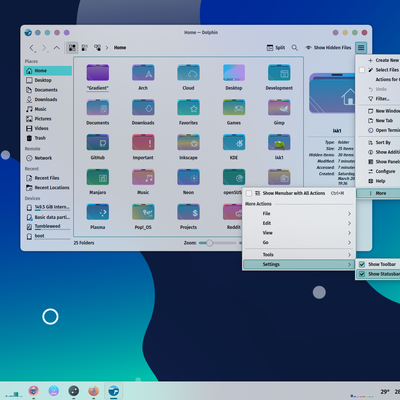Click the Dolphin icon in the taskbar
The image size is (400, 400).
point(114,390)
